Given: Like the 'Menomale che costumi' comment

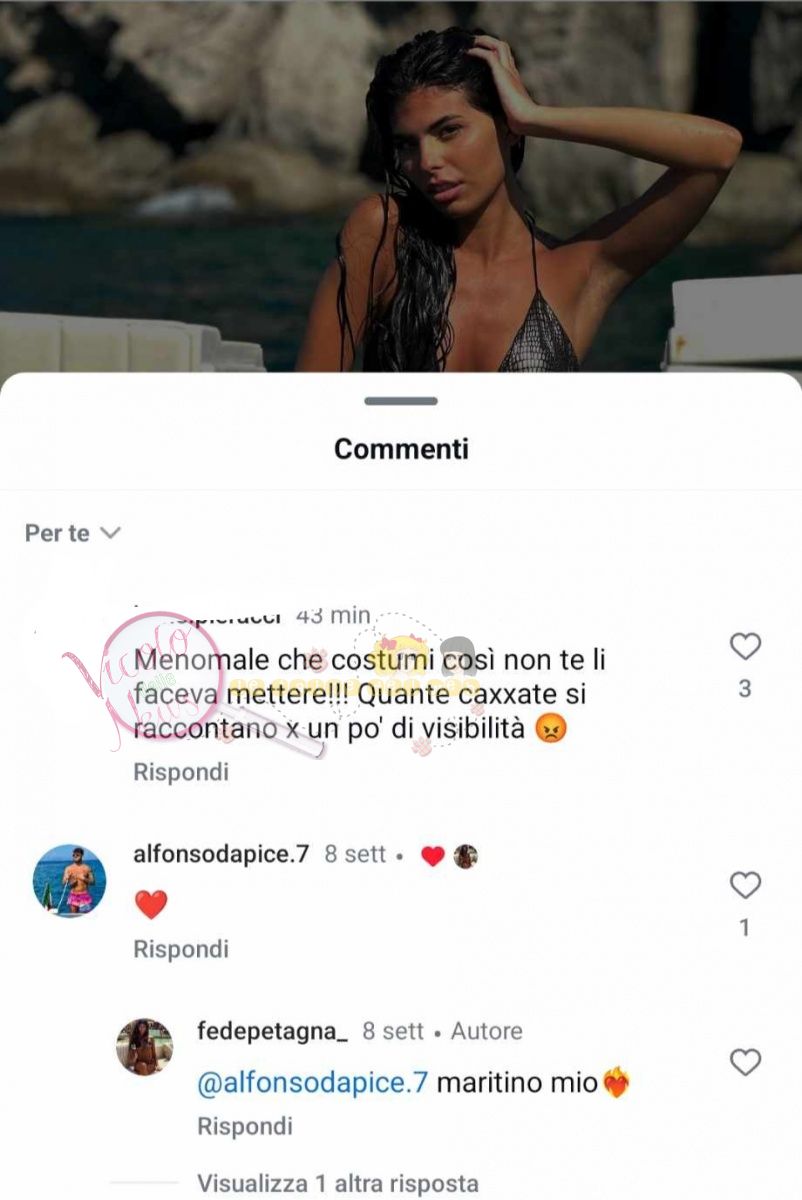Looking at the screenshot, I should 745,647.
